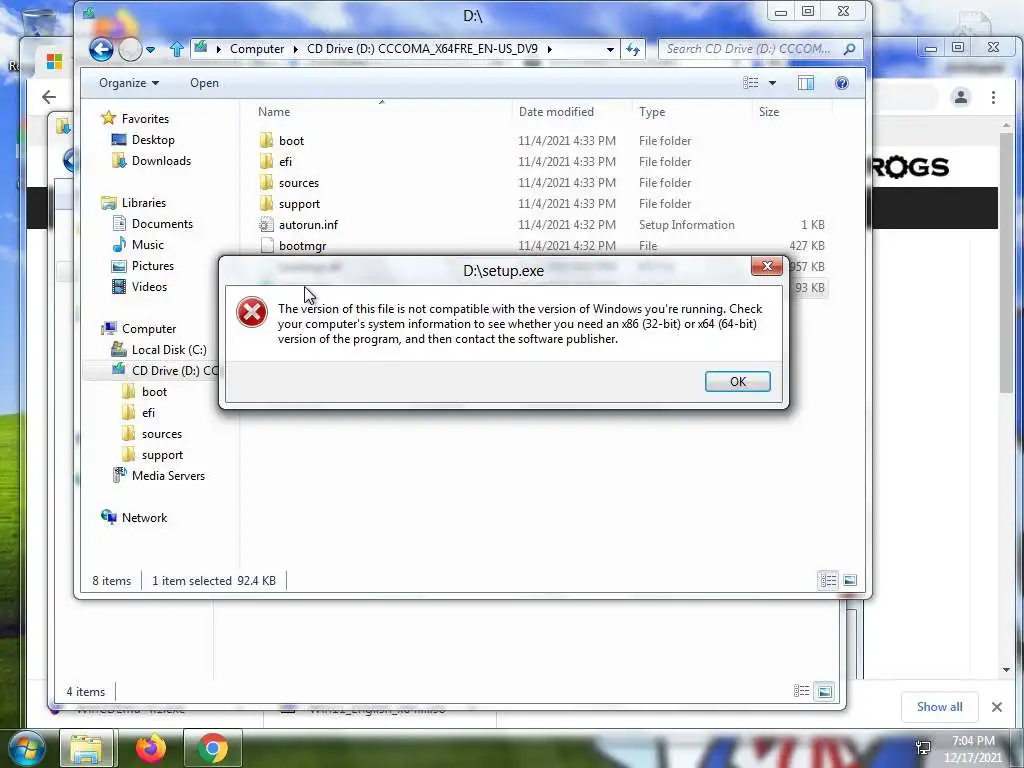Switch to details view in status bar
Screen dimensions: 1024x768
coord(828,580)
